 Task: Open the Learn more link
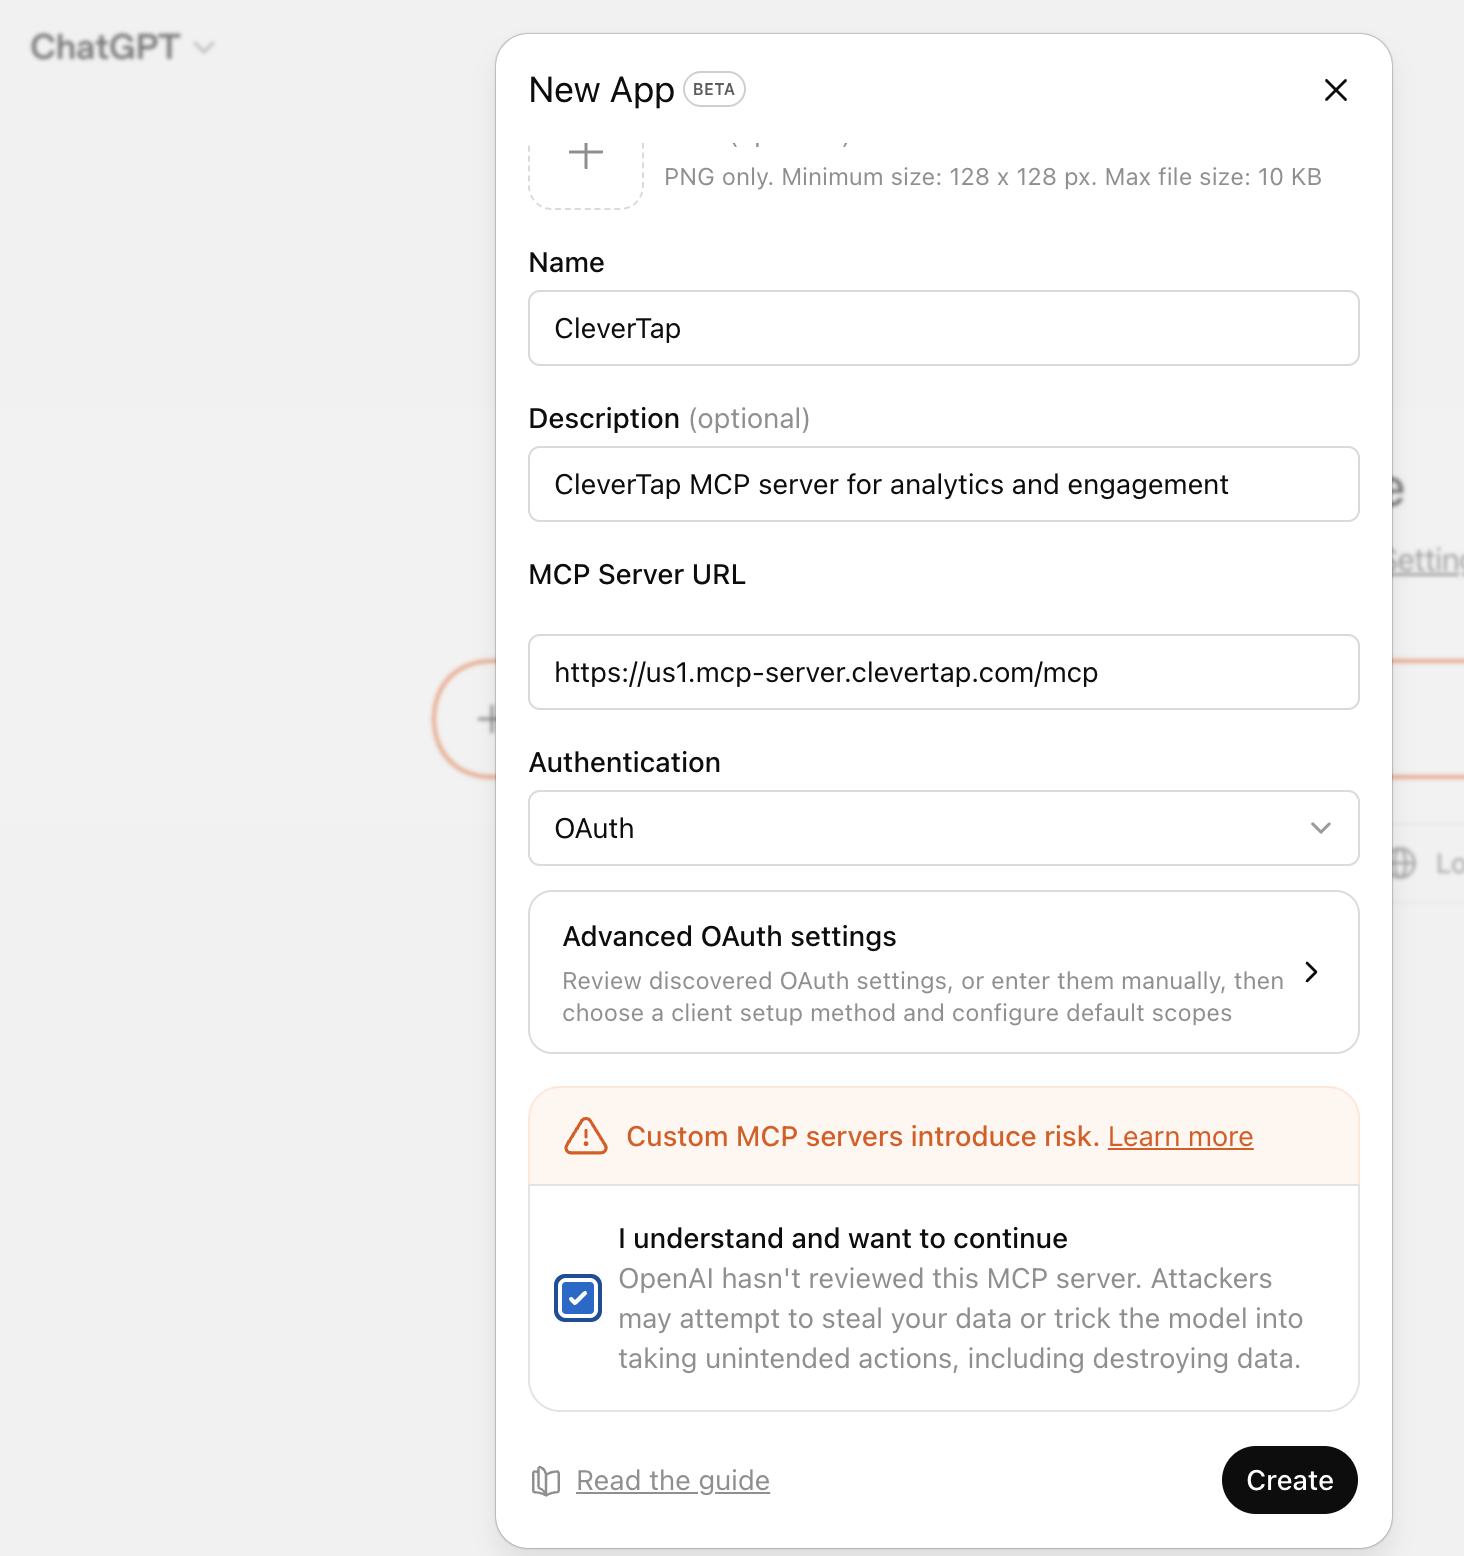click(x=1180, y=1137)
